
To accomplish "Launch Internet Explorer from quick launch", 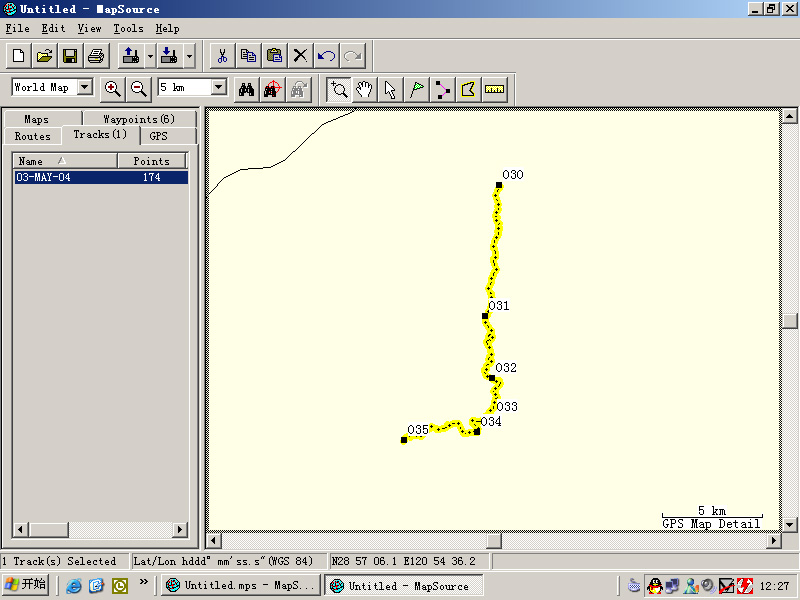I will 73,585.
